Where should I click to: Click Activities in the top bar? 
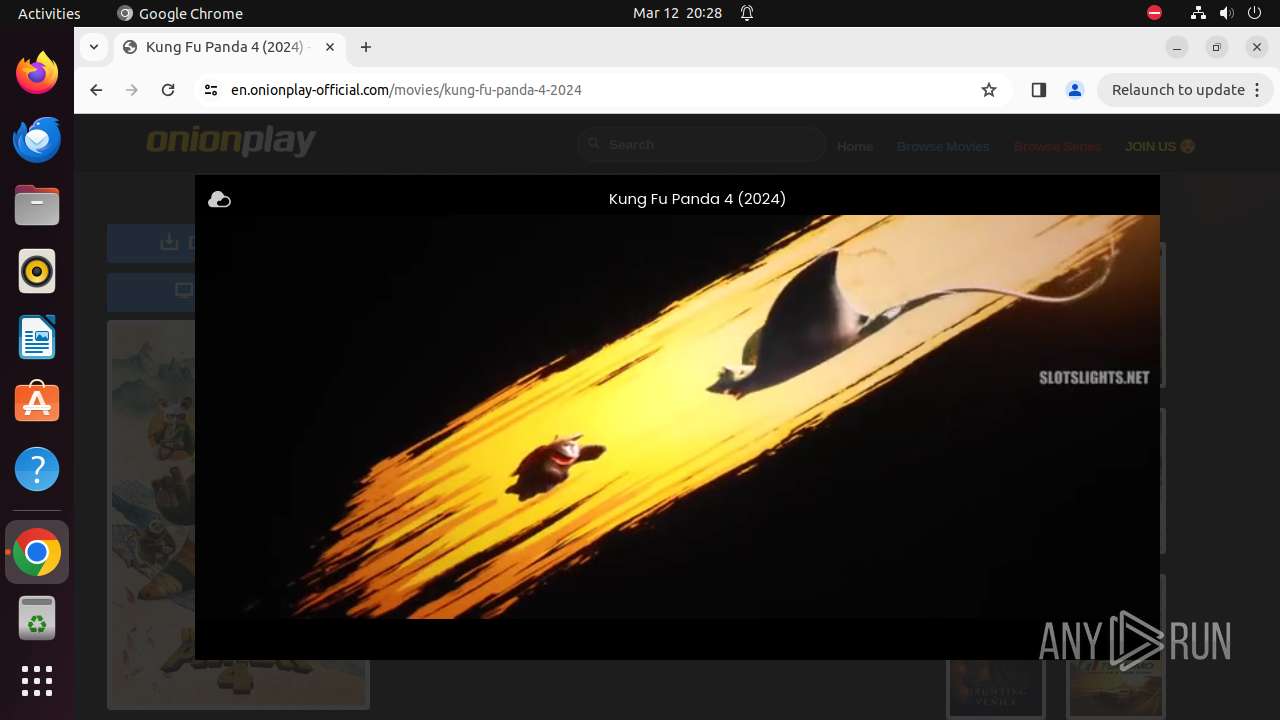coord(49,13)
